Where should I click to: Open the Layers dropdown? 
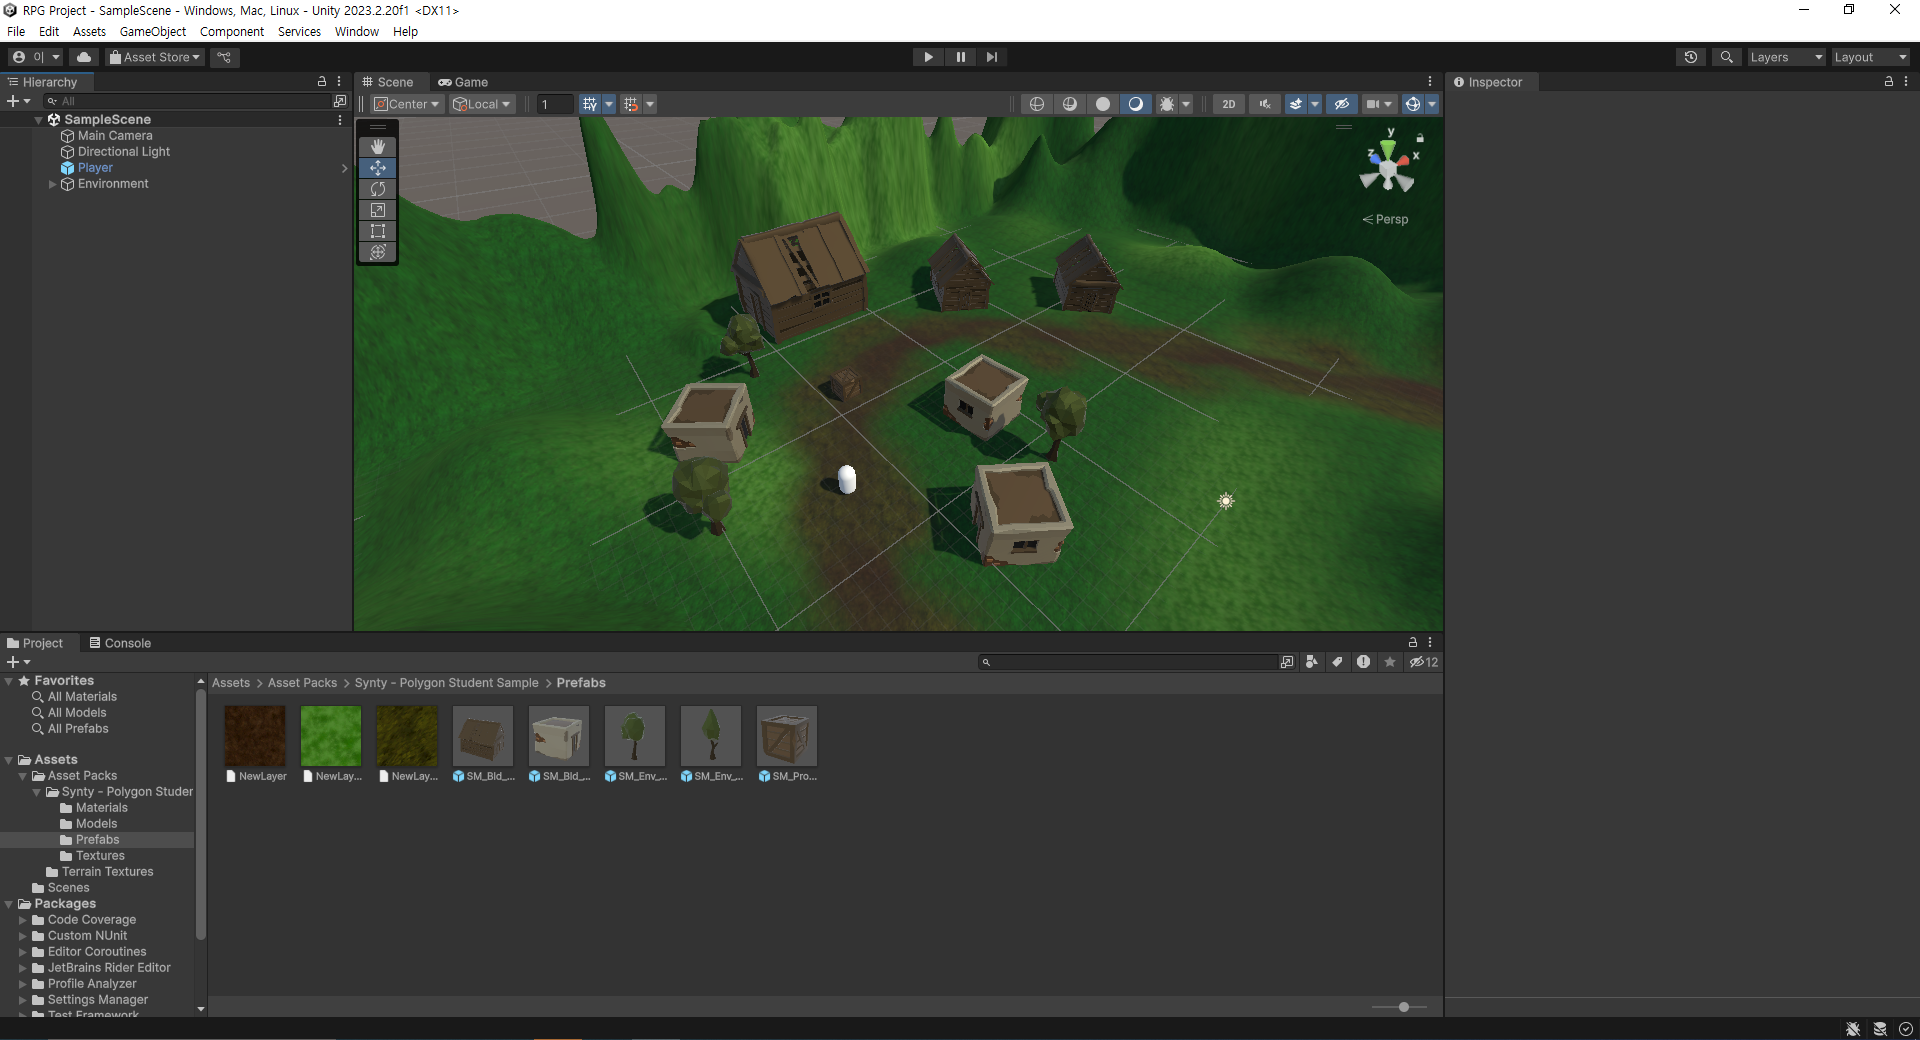[x=1786, y=57]
